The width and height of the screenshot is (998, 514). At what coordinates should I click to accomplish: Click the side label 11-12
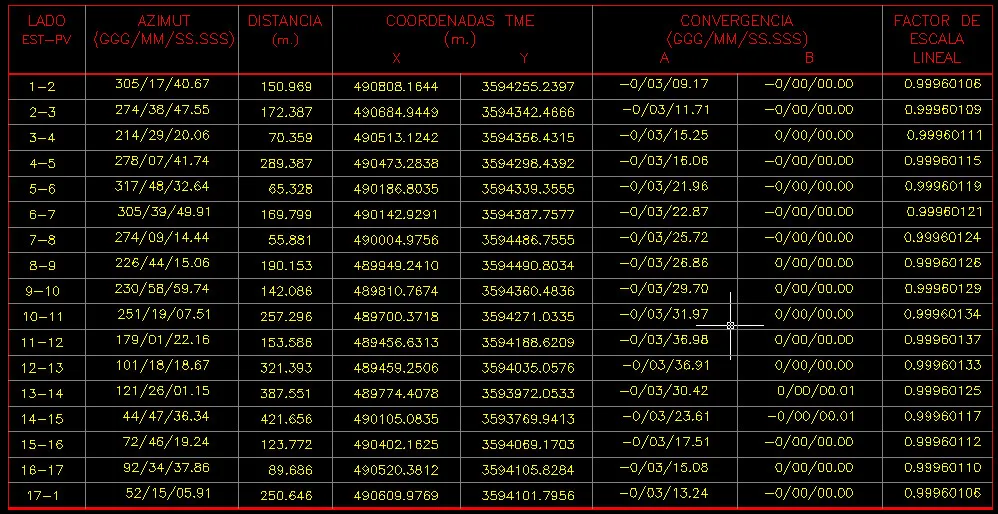click(43, 342)
